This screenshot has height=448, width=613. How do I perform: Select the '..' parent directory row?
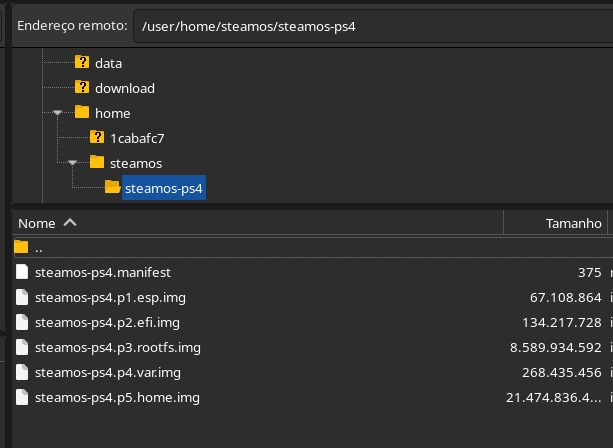pyautogui.click(x=313, y=248)
